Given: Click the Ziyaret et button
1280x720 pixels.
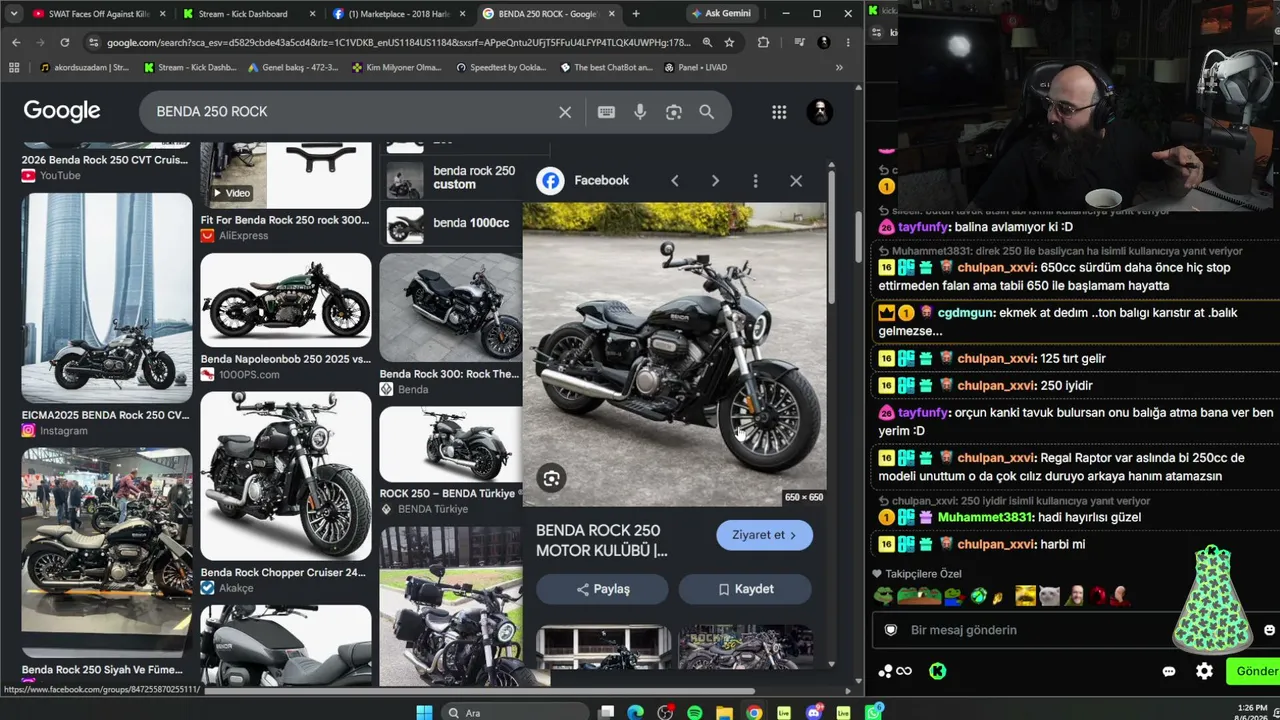Looking at the screenshot, I should pyautogui.click(x=765, y=535).
